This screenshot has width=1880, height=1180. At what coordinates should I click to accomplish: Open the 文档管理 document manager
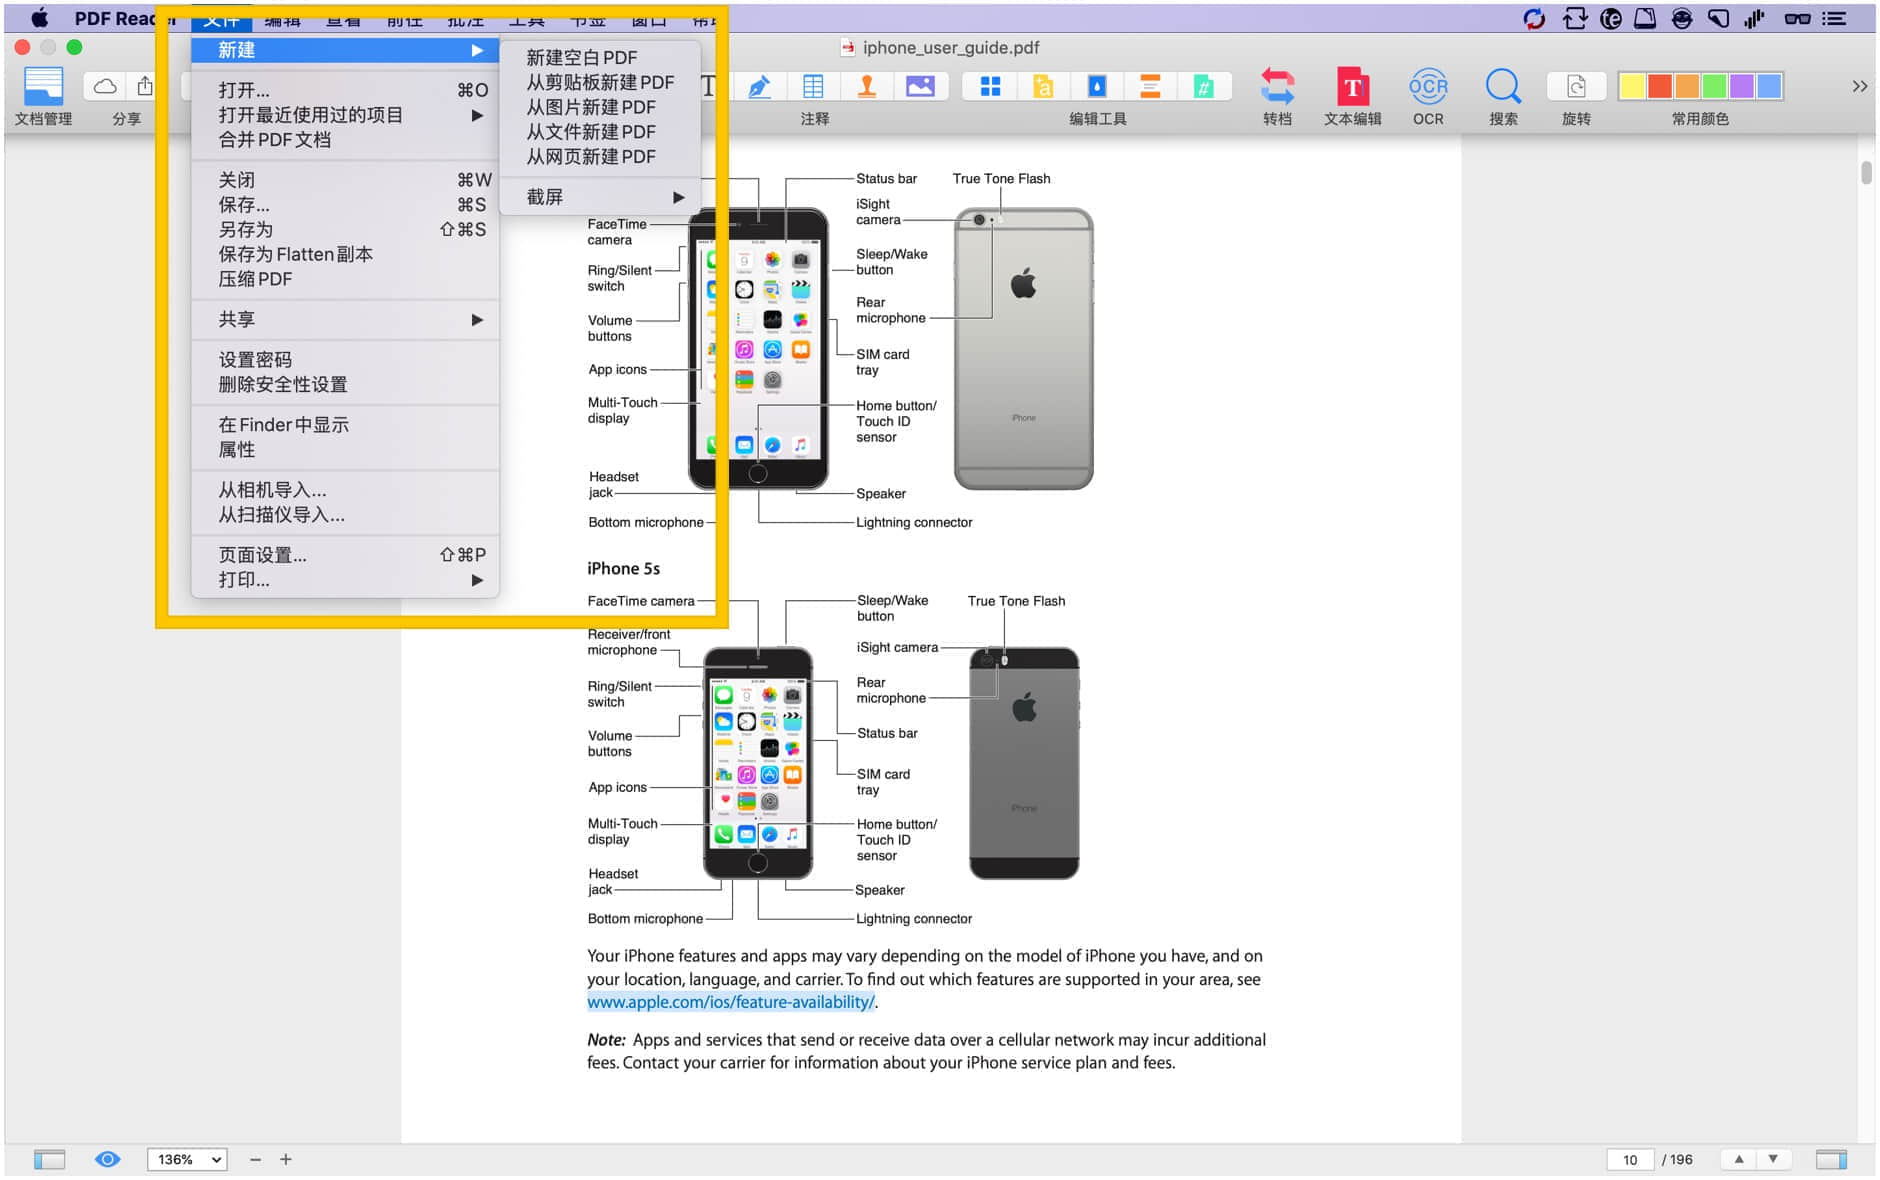43,95
